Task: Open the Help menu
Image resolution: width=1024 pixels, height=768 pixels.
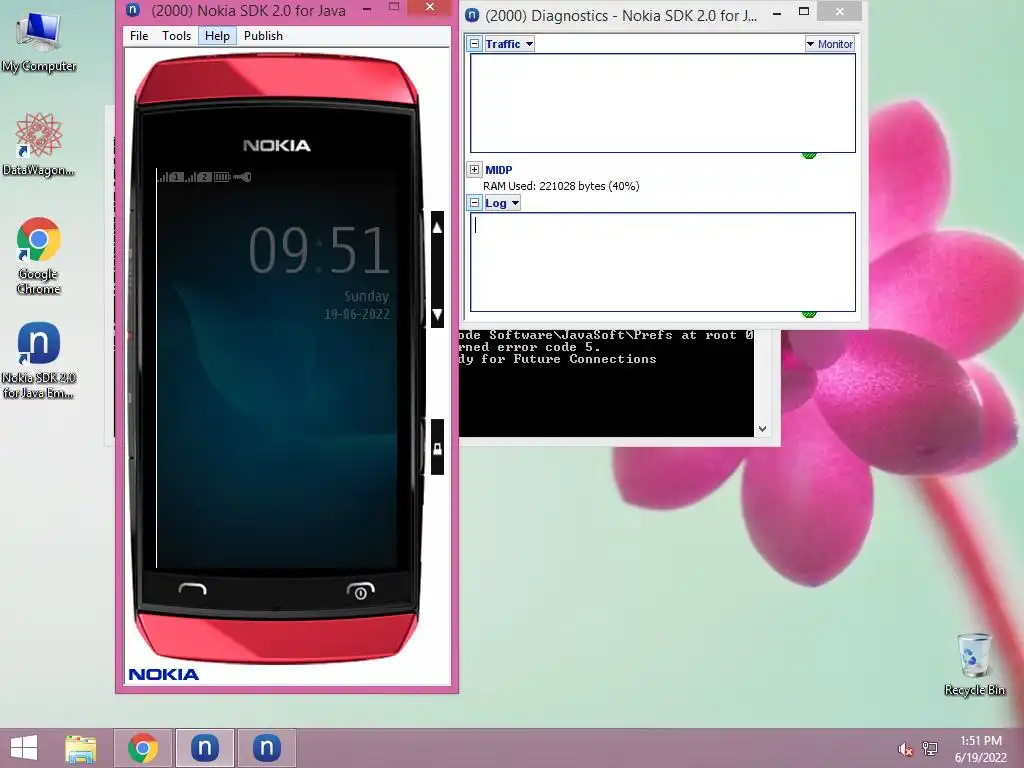Action: tap(217, 36)
